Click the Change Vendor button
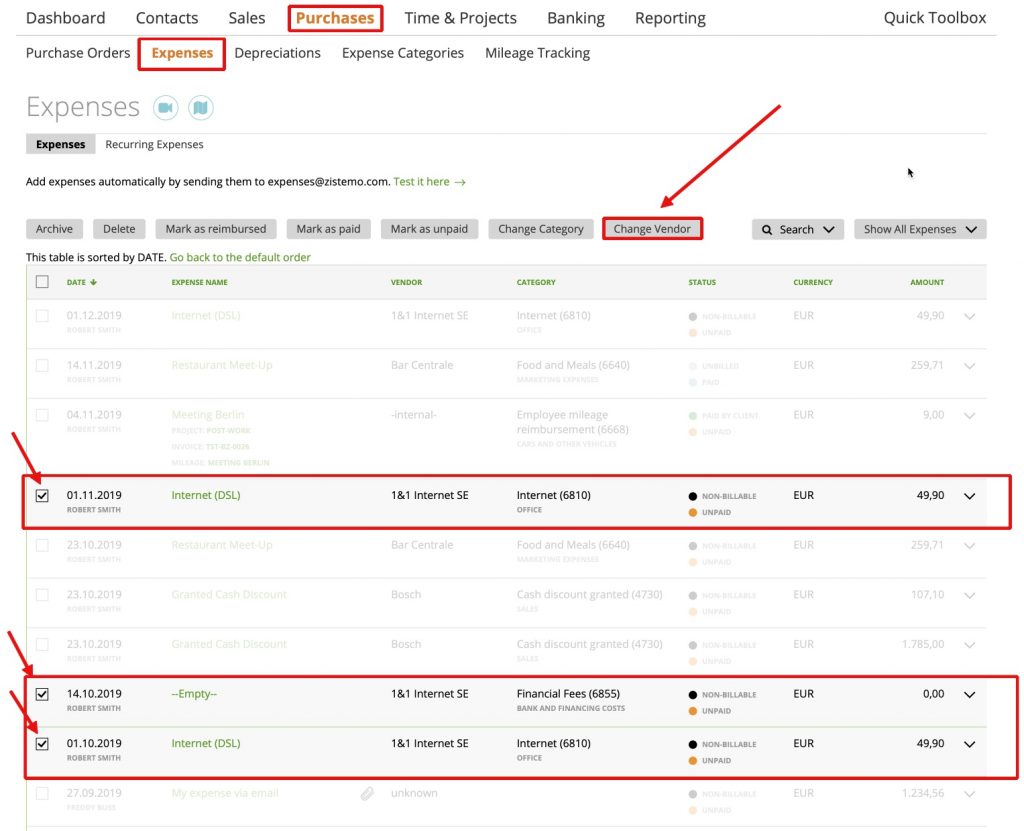1024x831 pixels. (x=651, y=228)
